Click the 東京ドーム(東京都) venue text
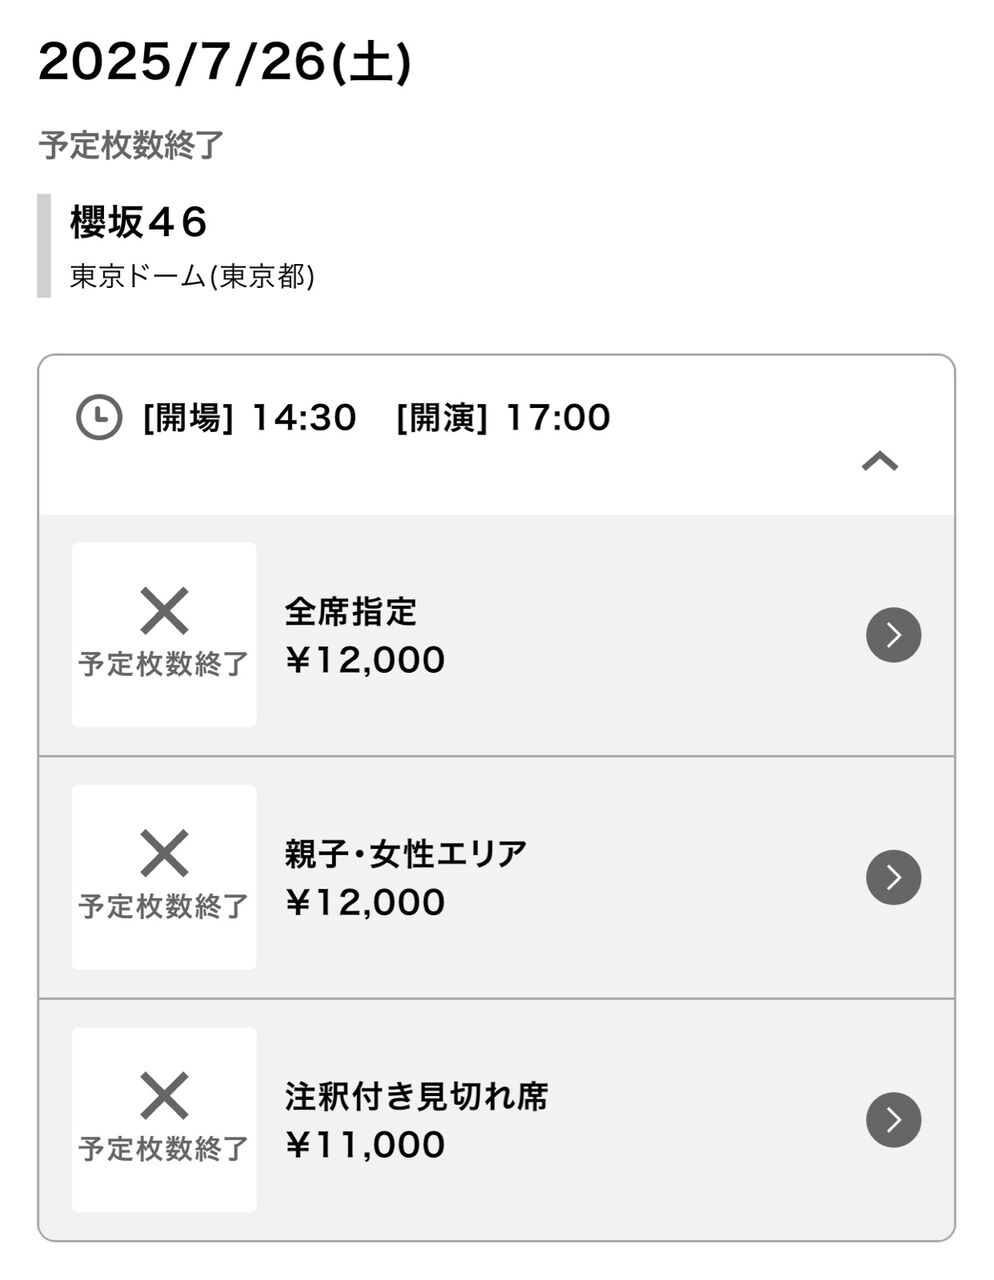 tap(192, 276)
